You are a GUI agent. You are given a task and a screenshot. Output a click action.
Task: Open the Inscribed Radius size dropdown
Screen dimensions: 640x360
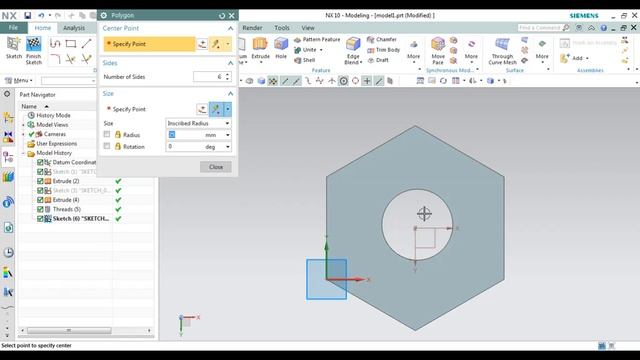(198, 123)
